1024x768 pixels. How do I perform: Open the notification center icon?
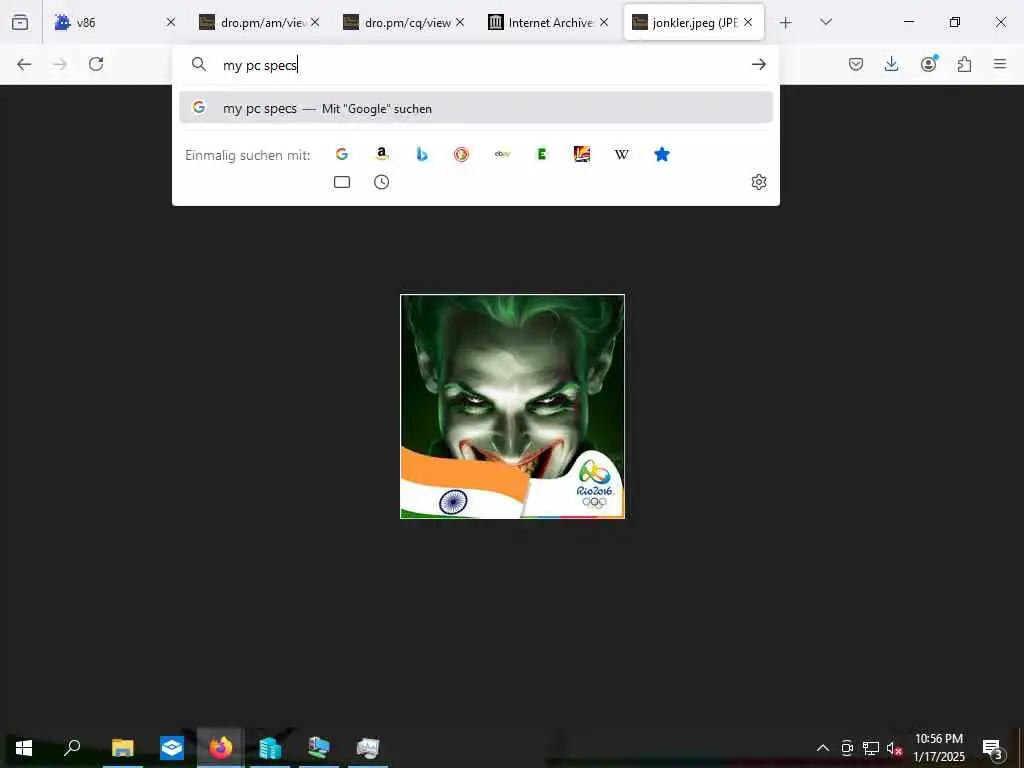tap(992, 748)
